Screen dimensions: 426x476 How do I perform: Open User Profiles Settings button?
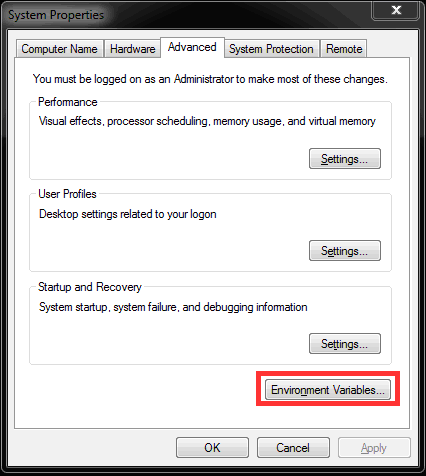[345, 250]
